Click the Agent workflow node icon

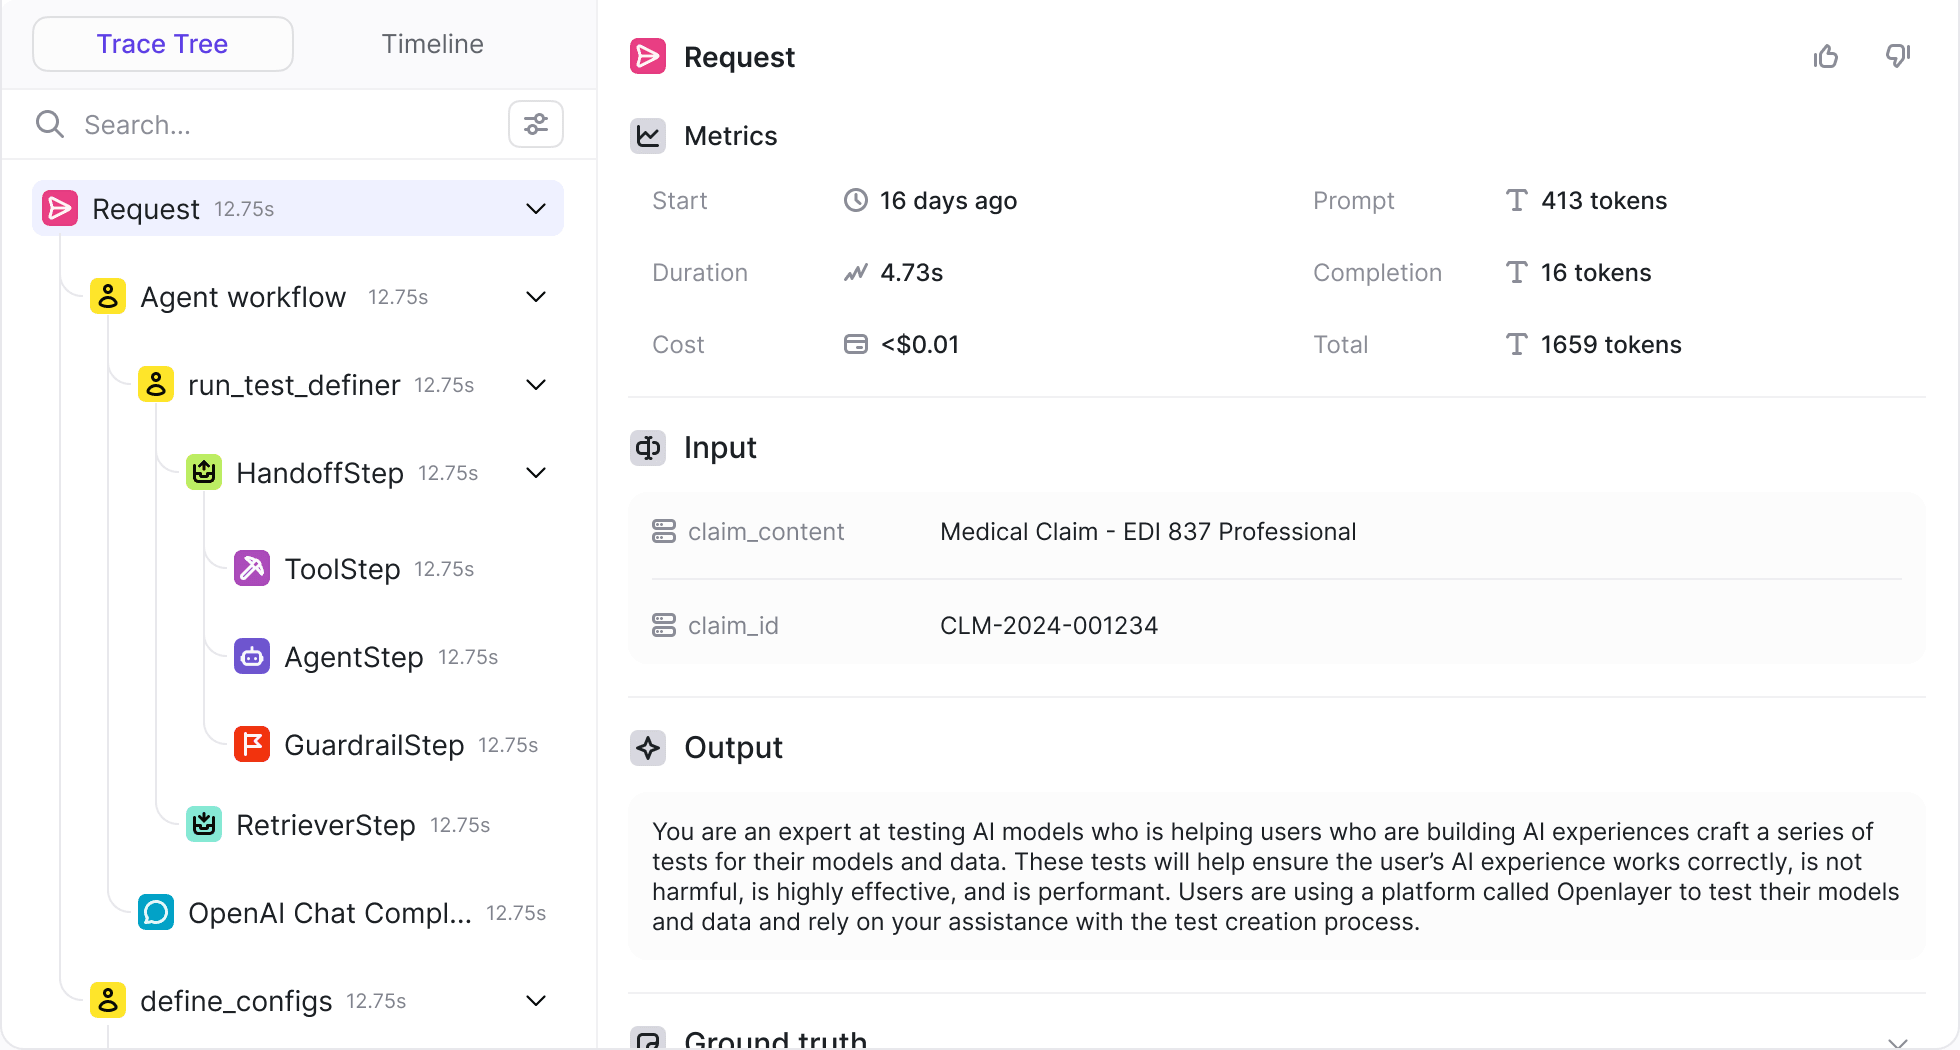pos(108,296)
